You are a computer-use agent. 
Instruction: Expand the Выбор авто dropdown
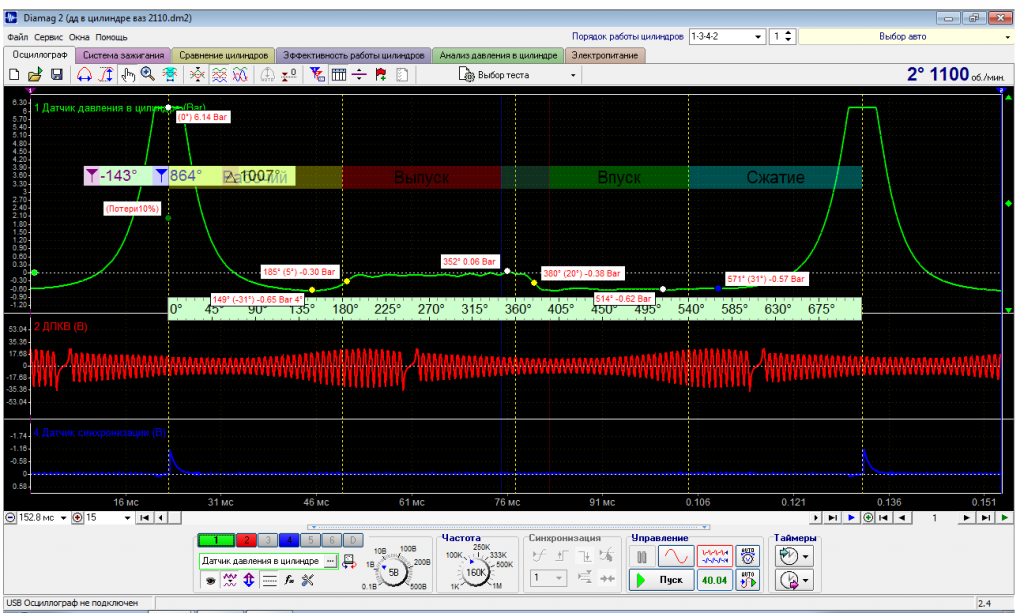click(1008, 37)
